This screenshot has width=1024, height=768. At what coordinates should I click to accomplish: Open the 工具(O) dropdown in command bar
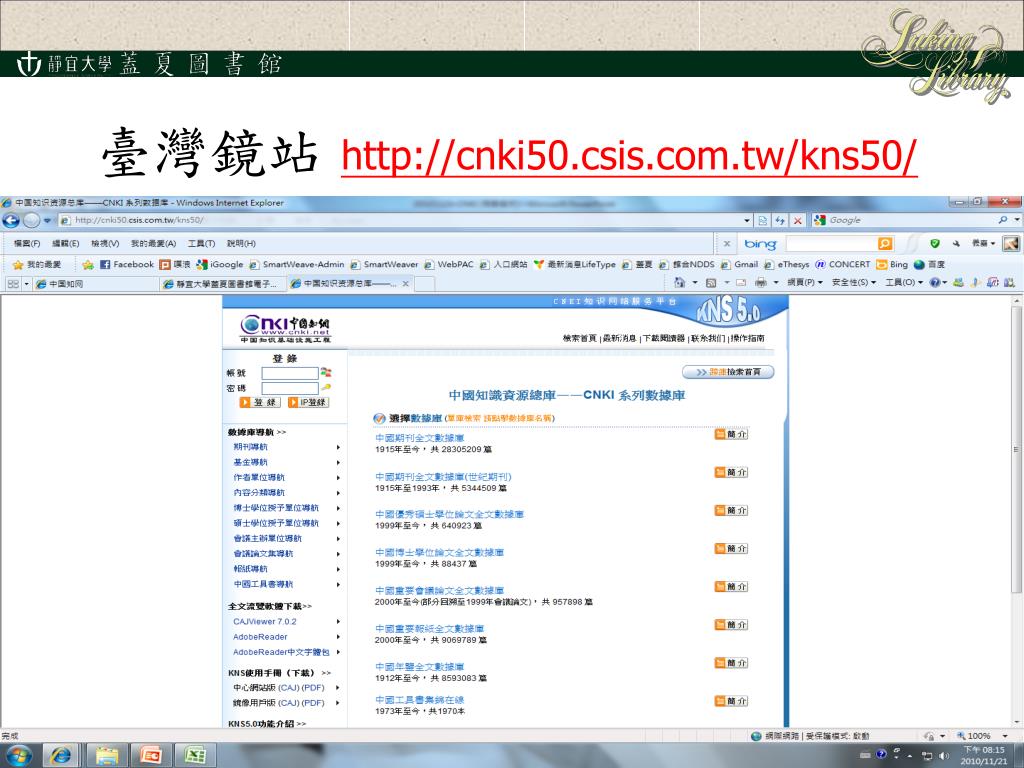[904, 282]
